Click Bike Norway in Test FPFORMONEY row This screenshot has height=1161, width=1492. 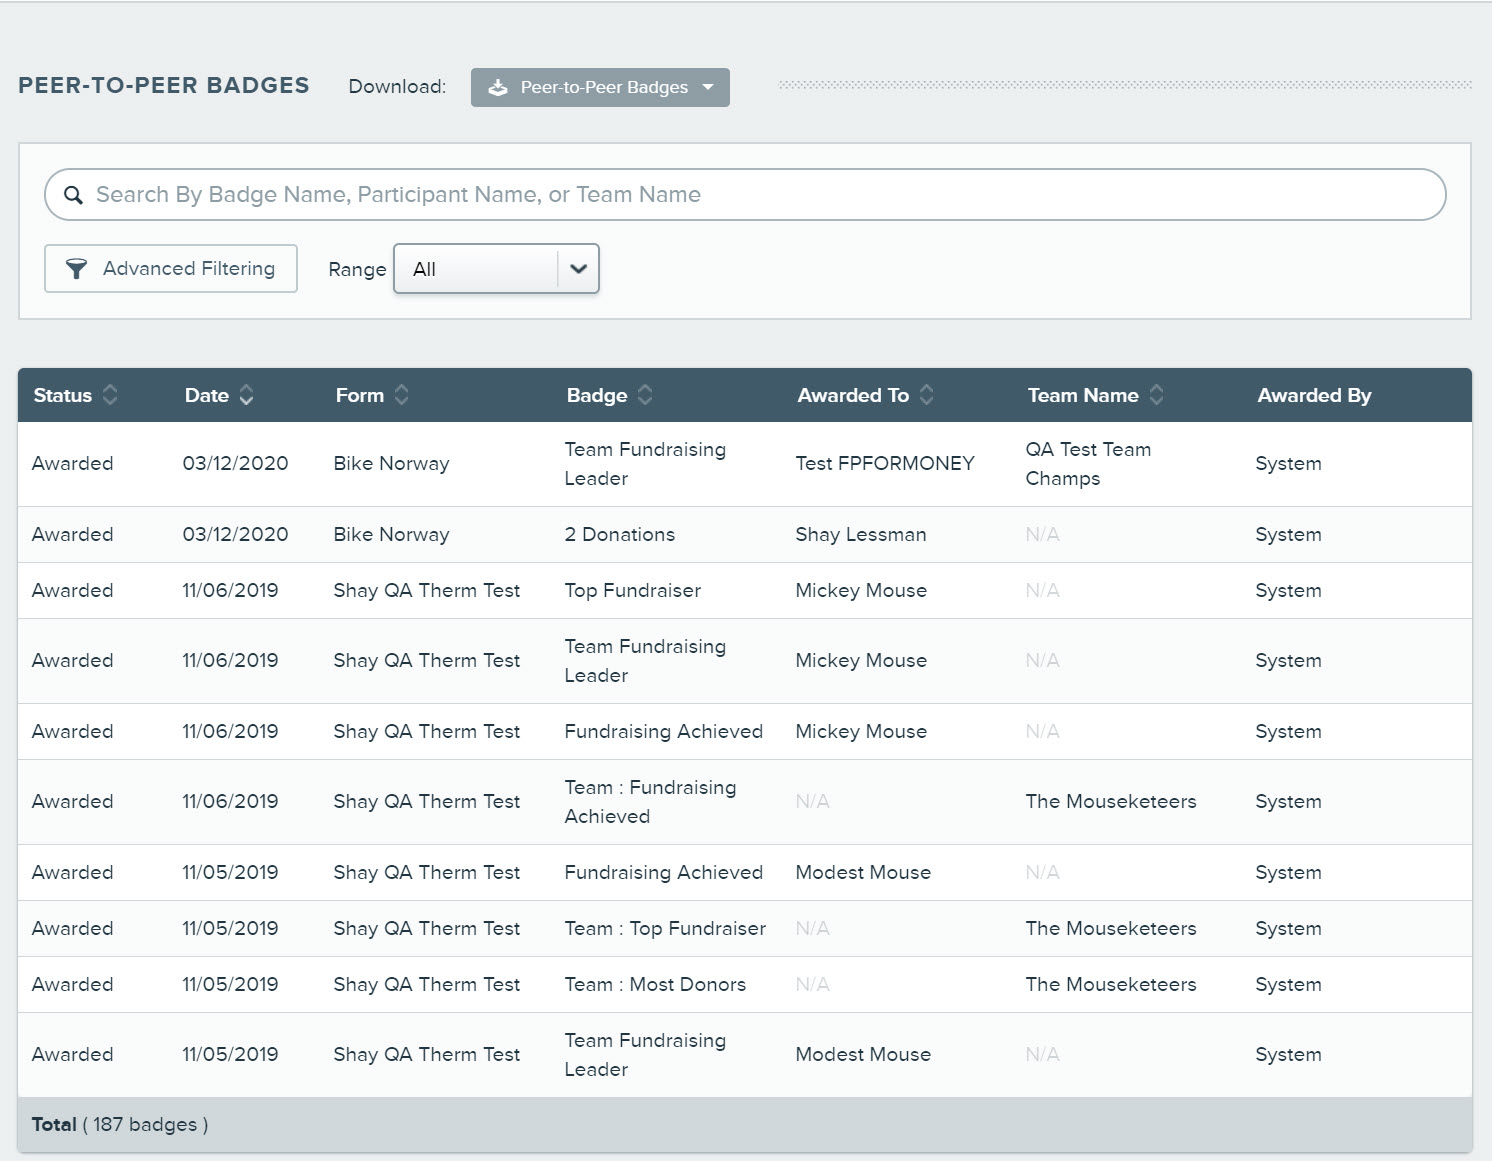coord(391,464)
